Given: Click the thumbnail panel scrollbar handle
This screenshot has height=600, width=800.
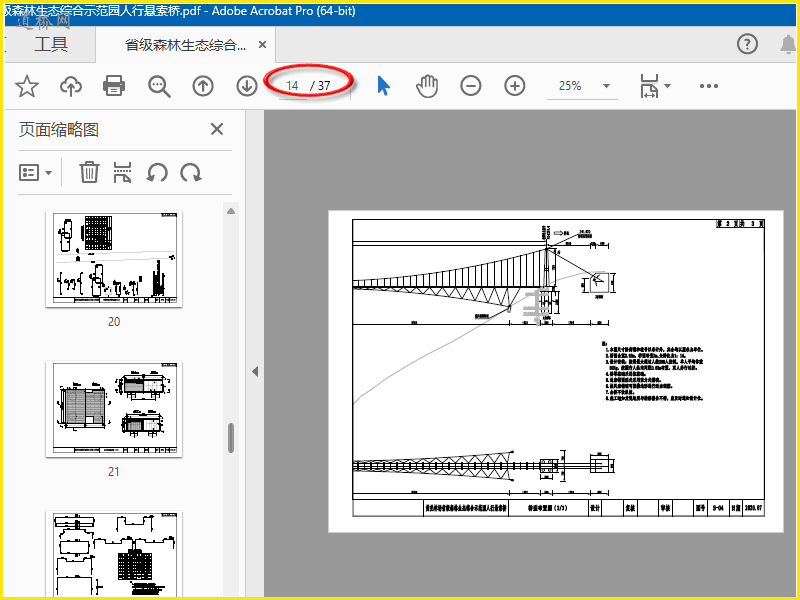Looking at the screenshot, I should pyautogui.click(x=231, y=438).
